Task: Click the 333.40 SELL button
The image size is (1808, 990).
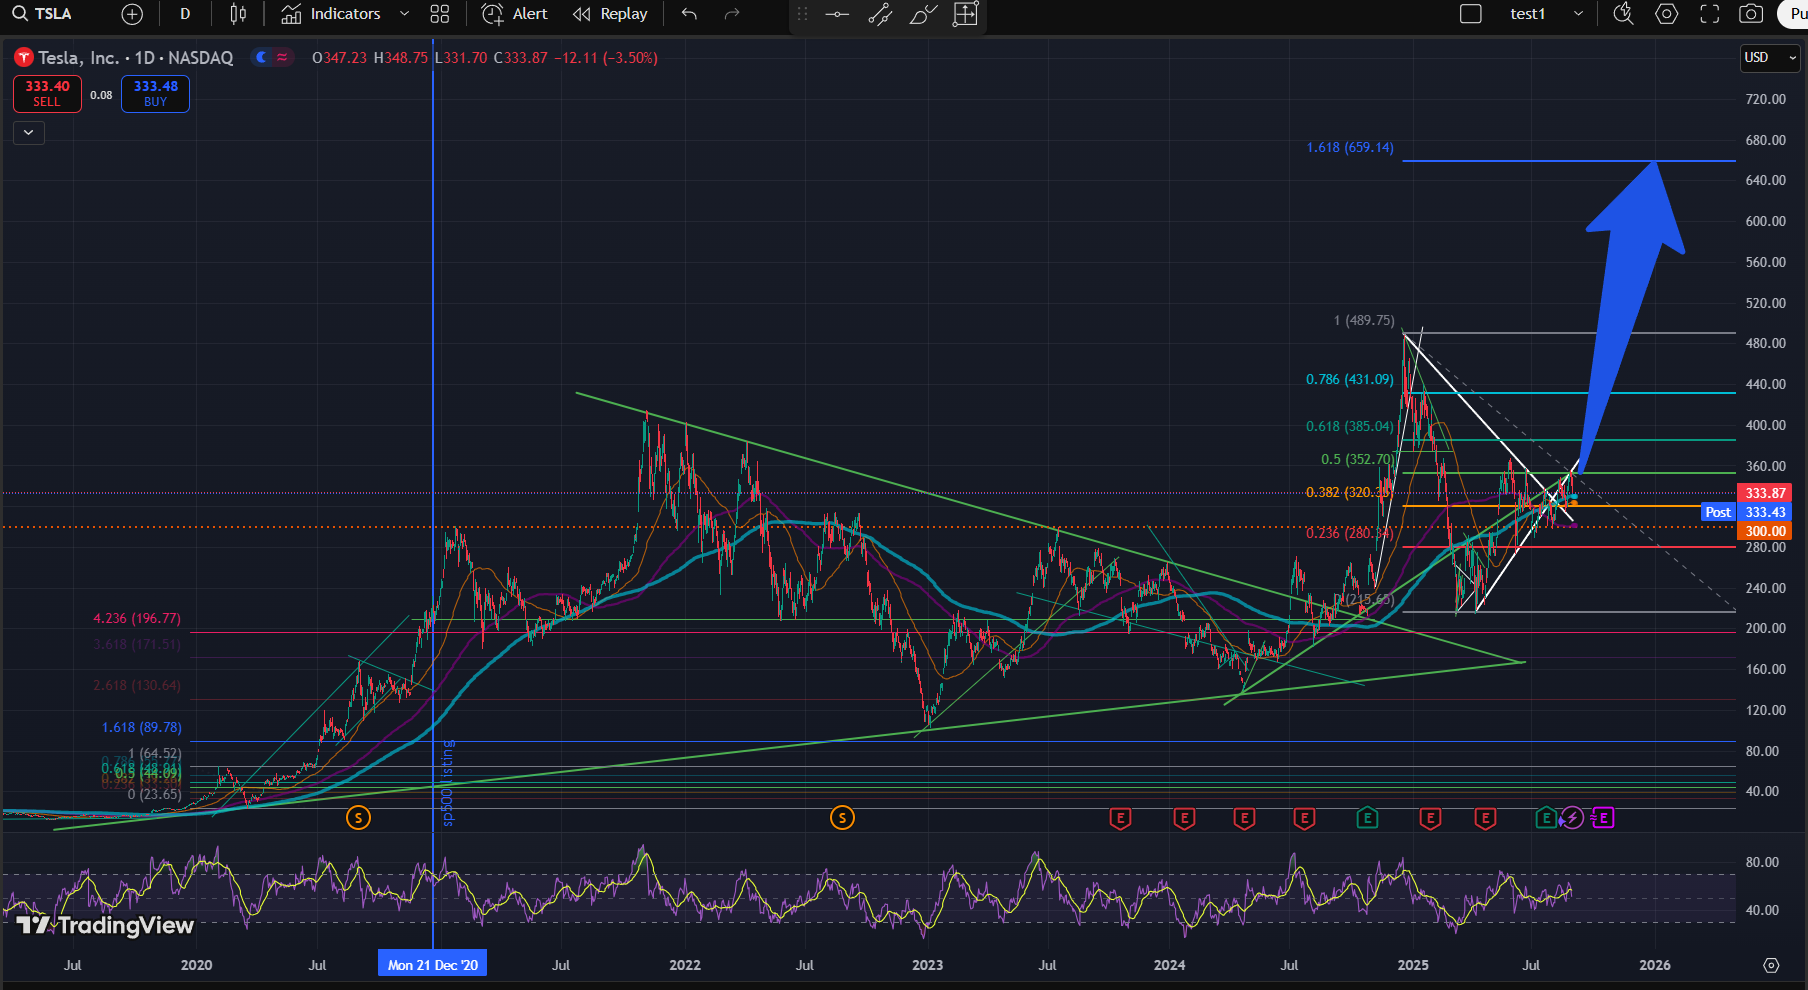Action: pyautogui.click(x=47, y=94)
